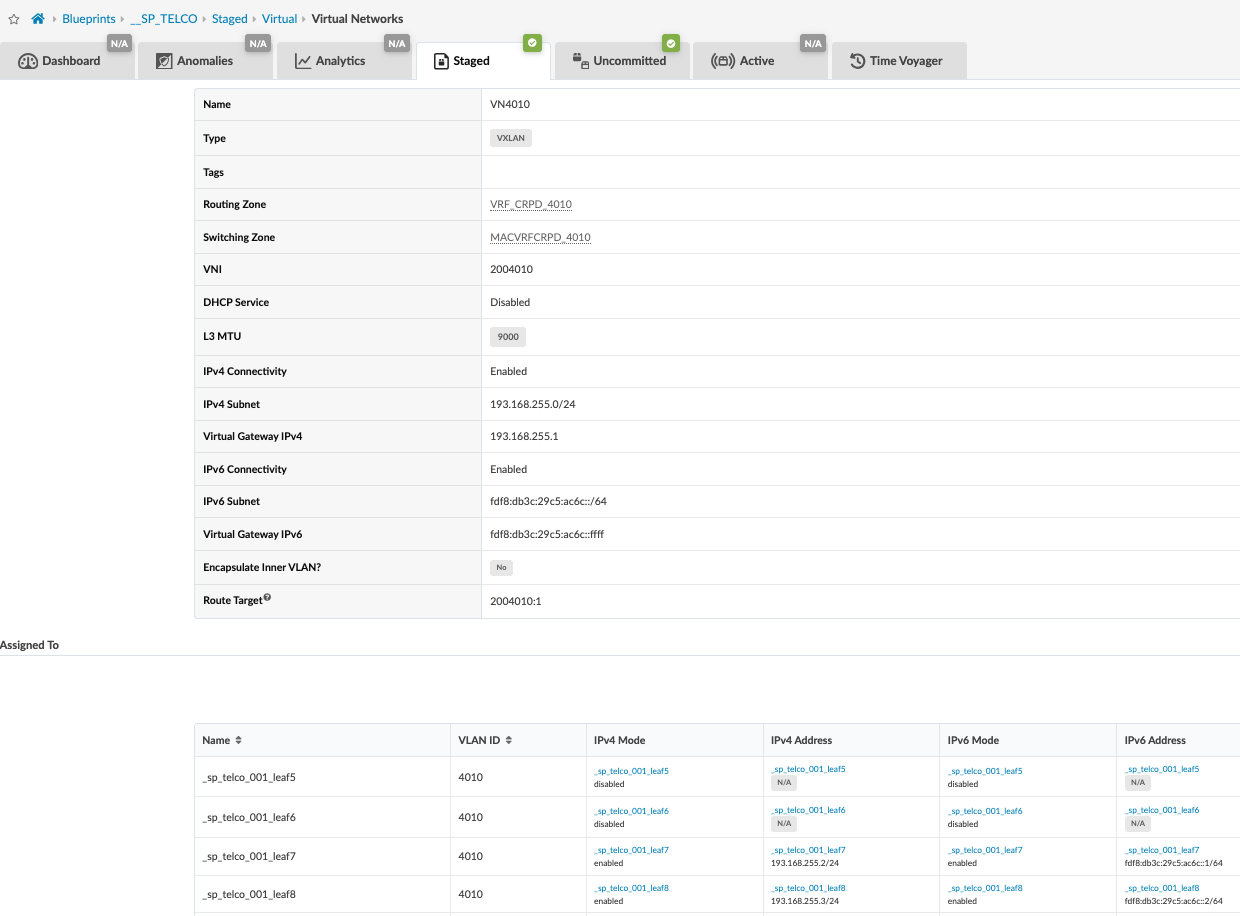The height and width of the screenshot is (916, 1240).
Task: Click the help icon next to Route Target
Action: coord(267,599)
